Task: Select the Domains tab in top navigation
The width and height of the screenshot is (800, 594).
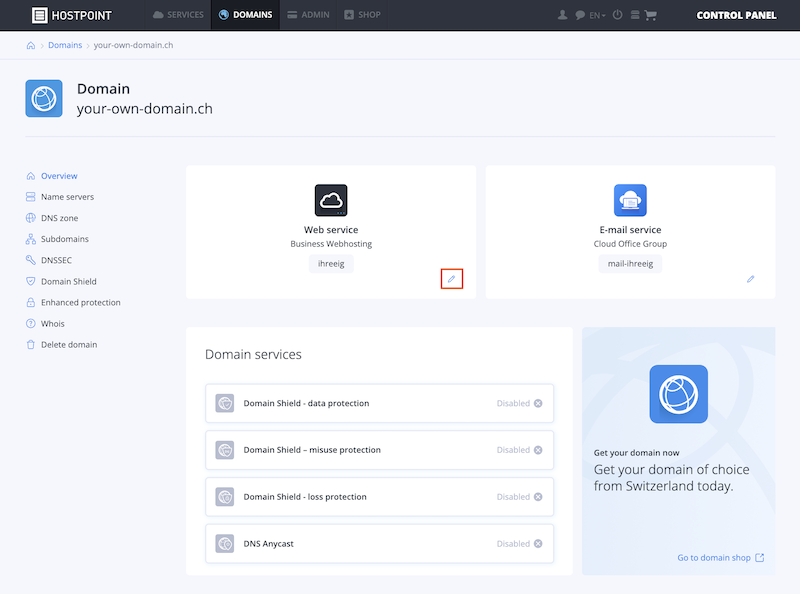Action: [245, 15]
